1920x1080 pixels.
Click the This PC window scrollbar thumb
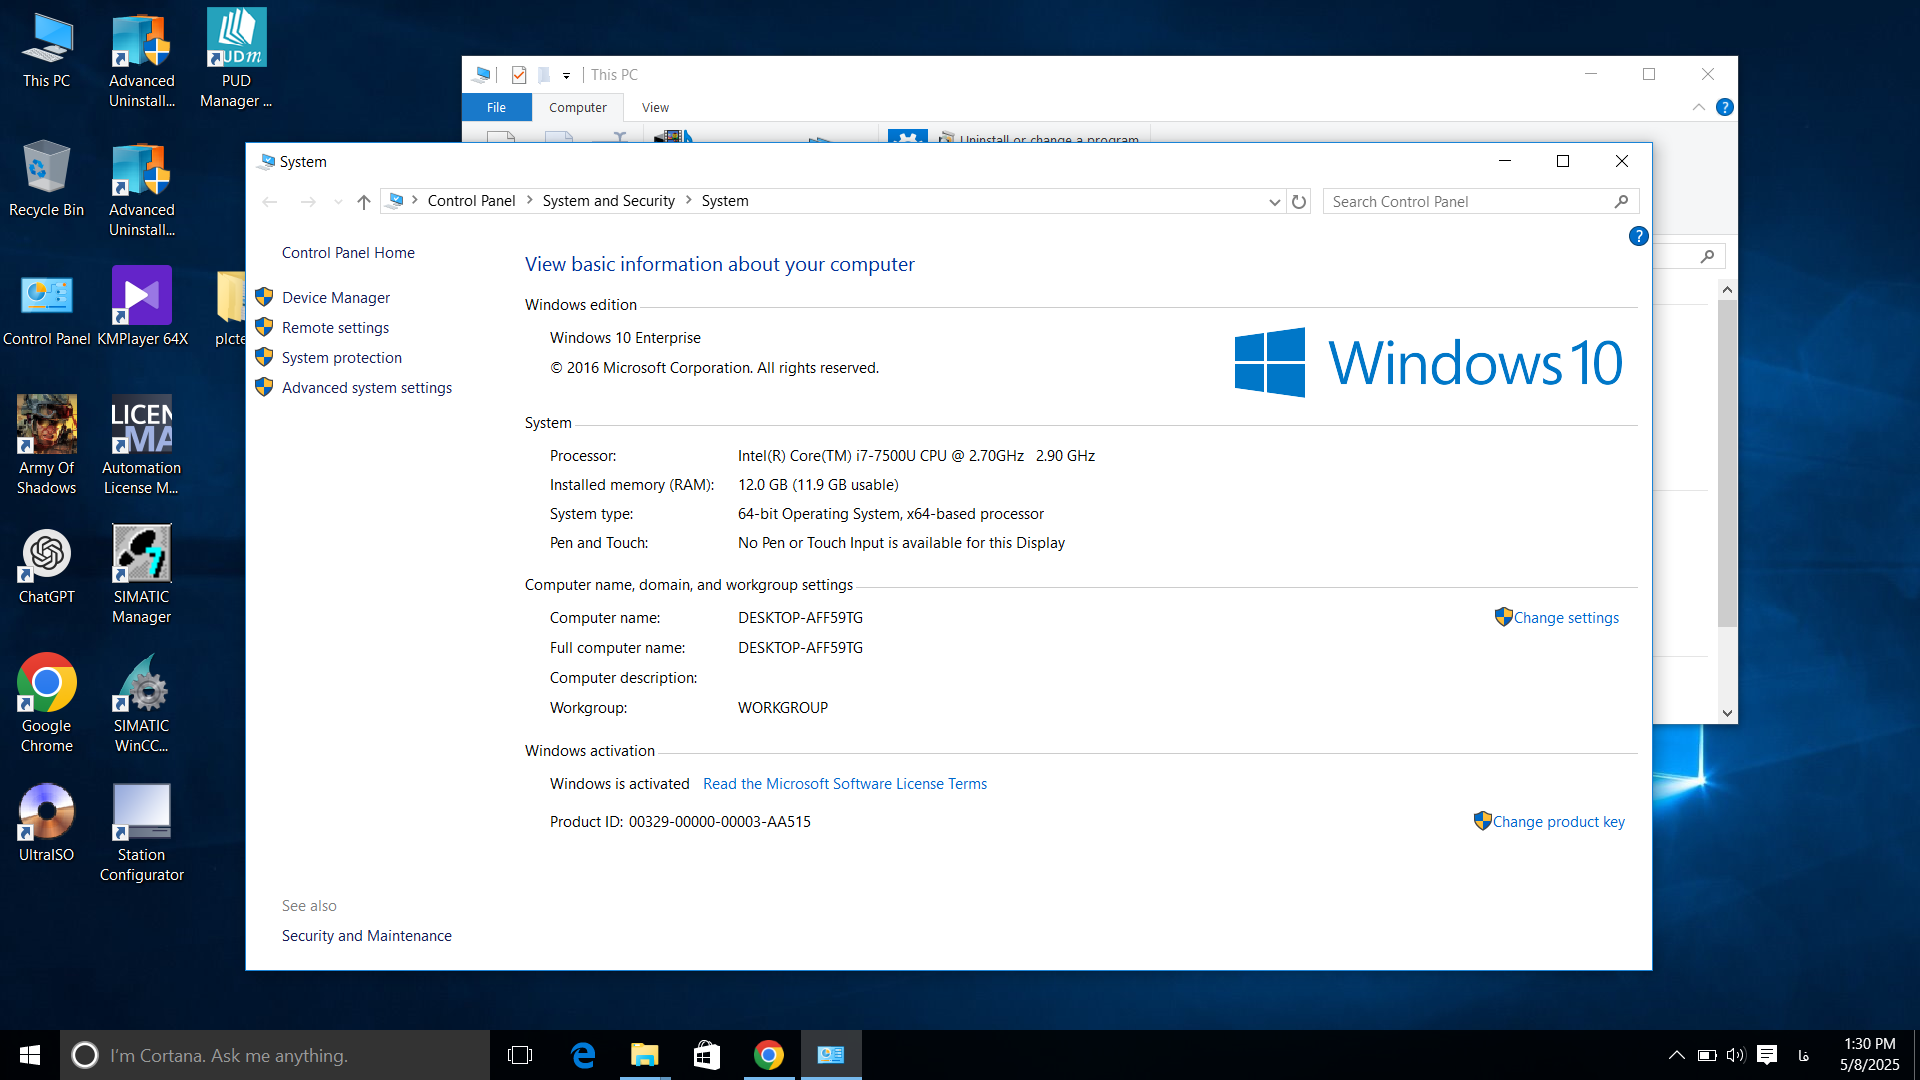pos(1727,462)
